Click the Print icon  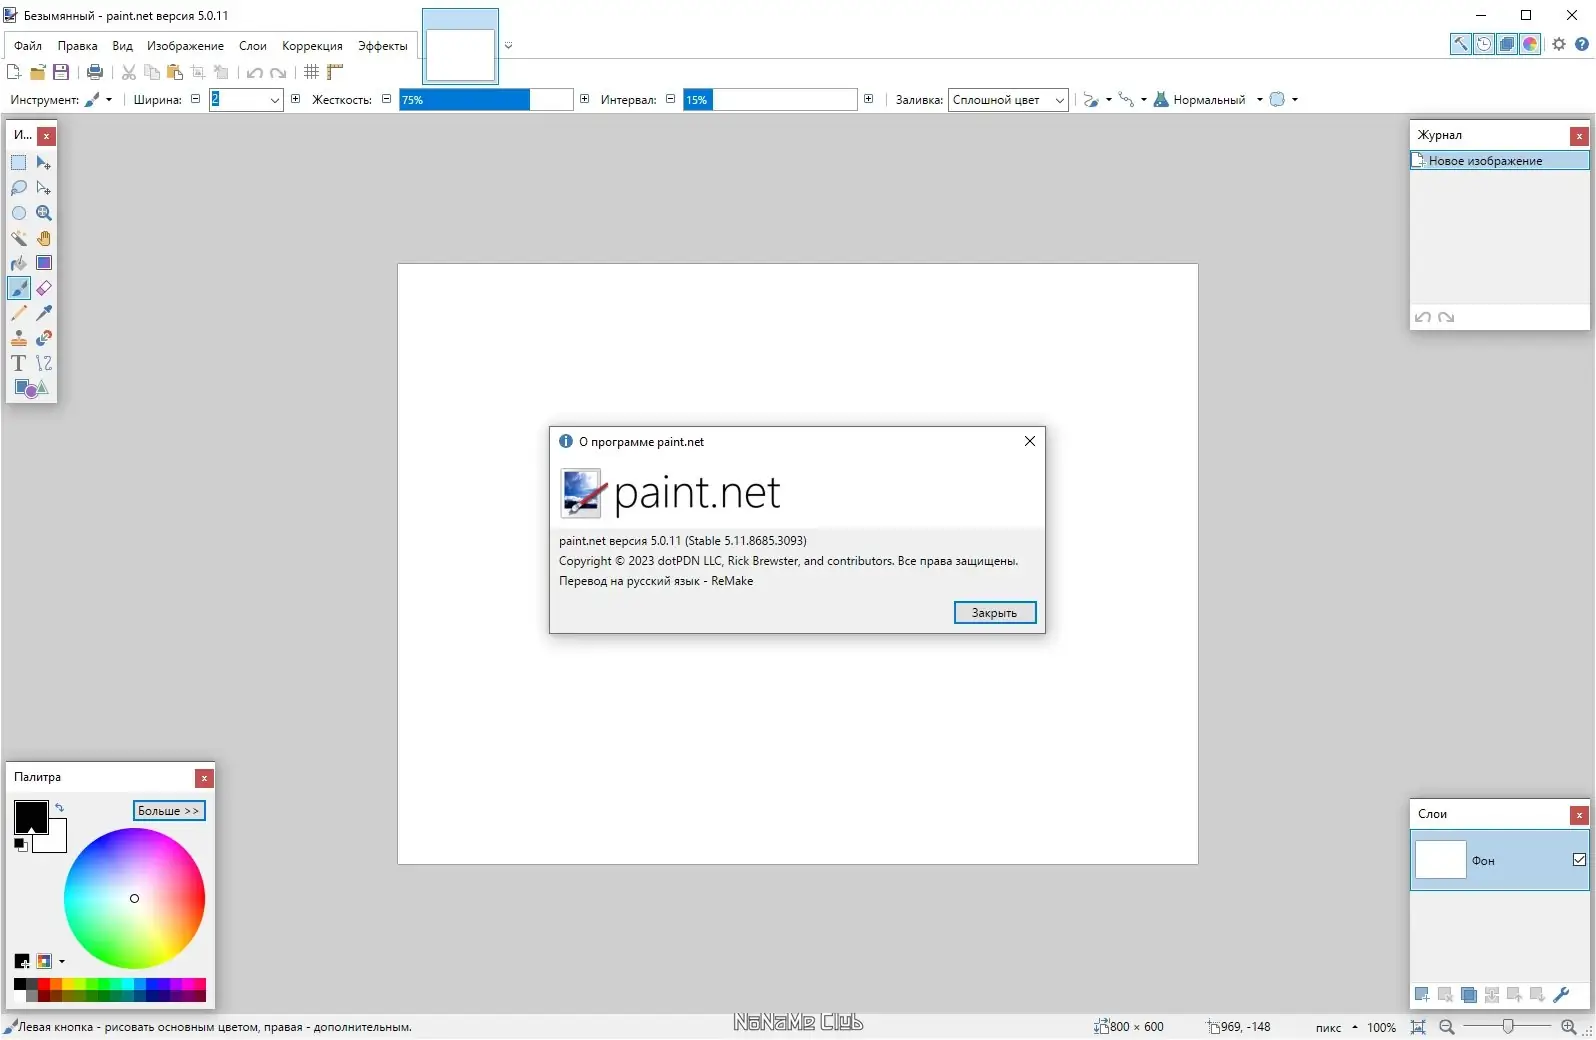click(95, 72)
